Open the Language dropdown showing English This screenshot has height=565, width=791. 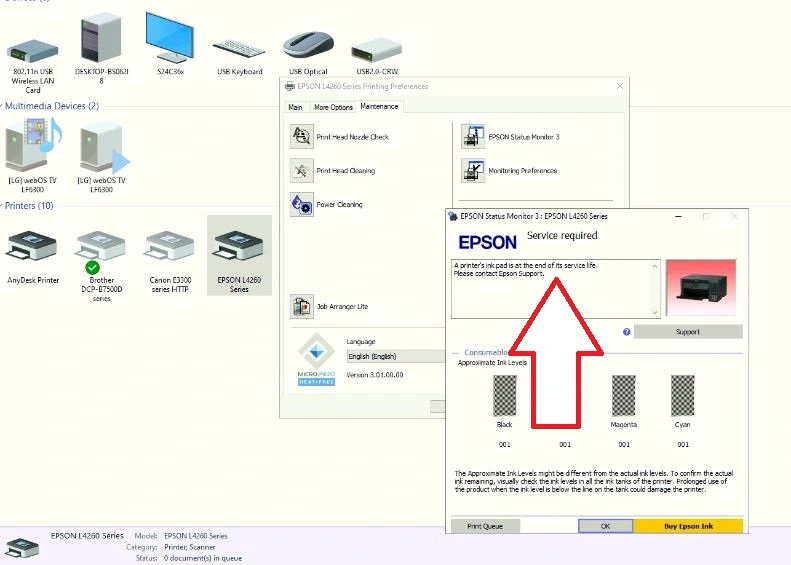396,356
